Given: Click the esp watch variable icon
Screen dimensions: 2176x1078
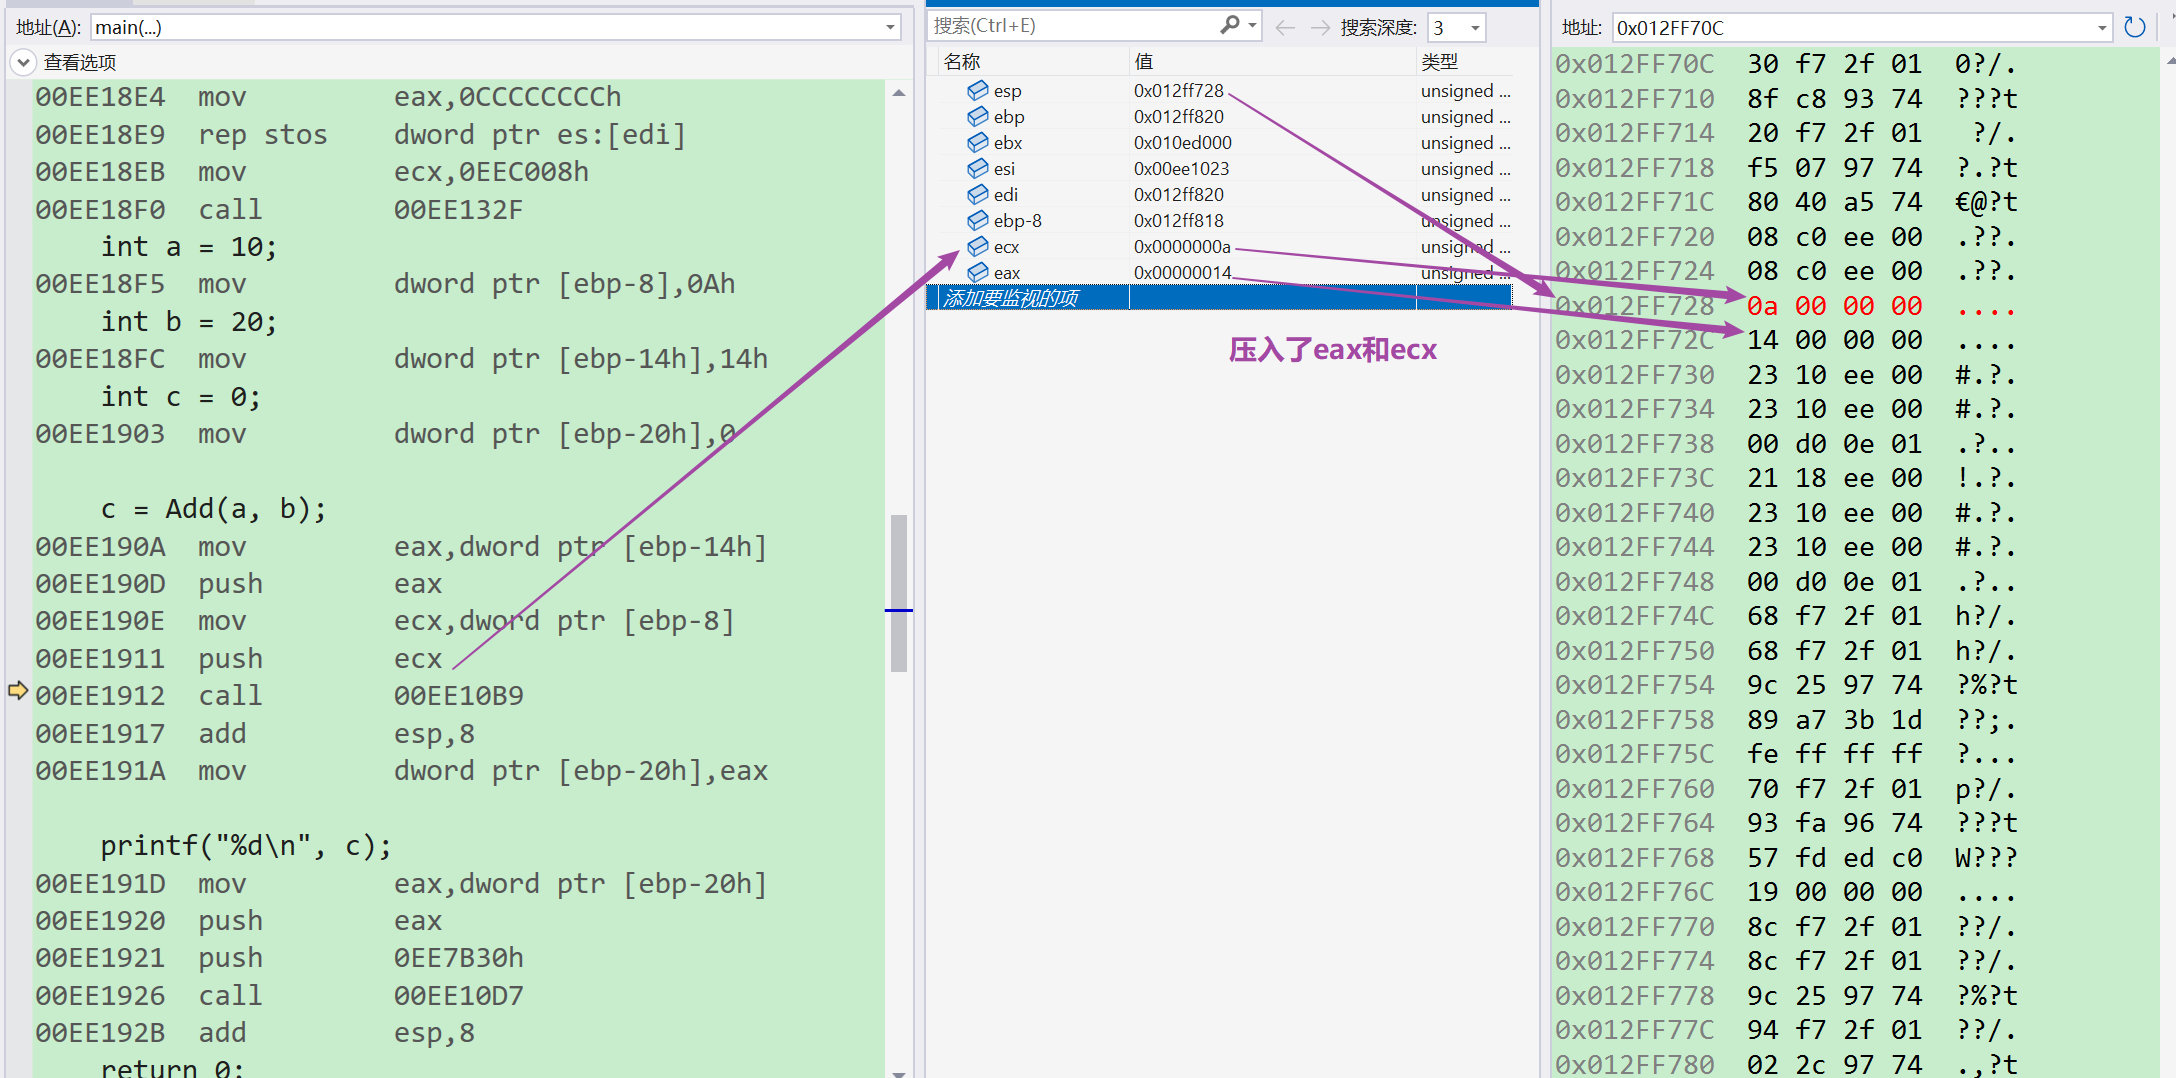Looking at the screenshot, I should tap(977, 91).
